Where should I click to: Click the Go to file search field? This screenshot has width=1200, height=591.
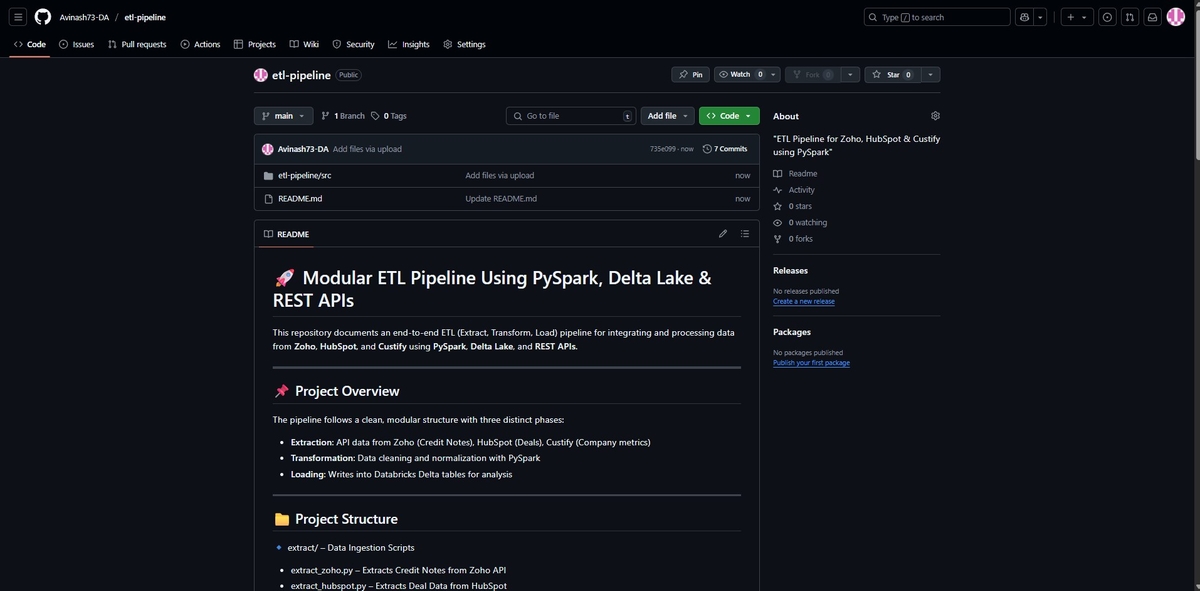click(570, 116)
